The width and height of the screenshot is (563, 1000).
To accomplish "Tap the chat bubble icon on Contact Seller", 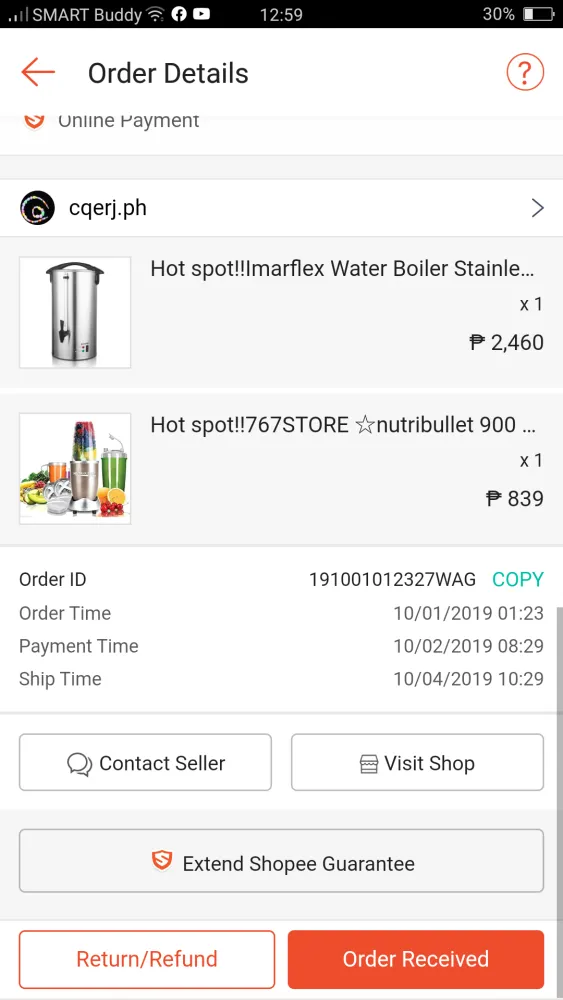I will pos(80,763).
